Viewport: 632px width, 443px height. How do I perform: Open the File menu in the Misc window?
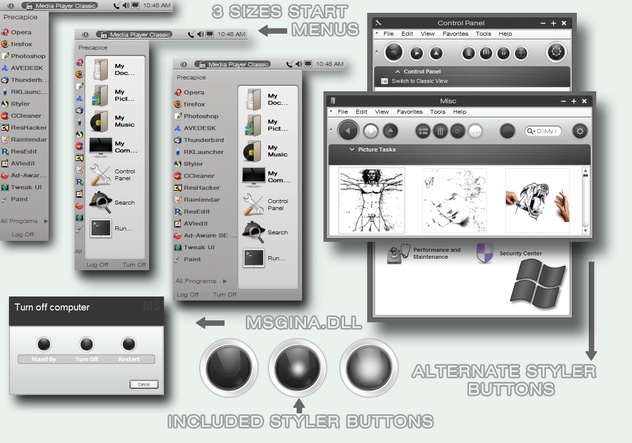tap(343, 112)
